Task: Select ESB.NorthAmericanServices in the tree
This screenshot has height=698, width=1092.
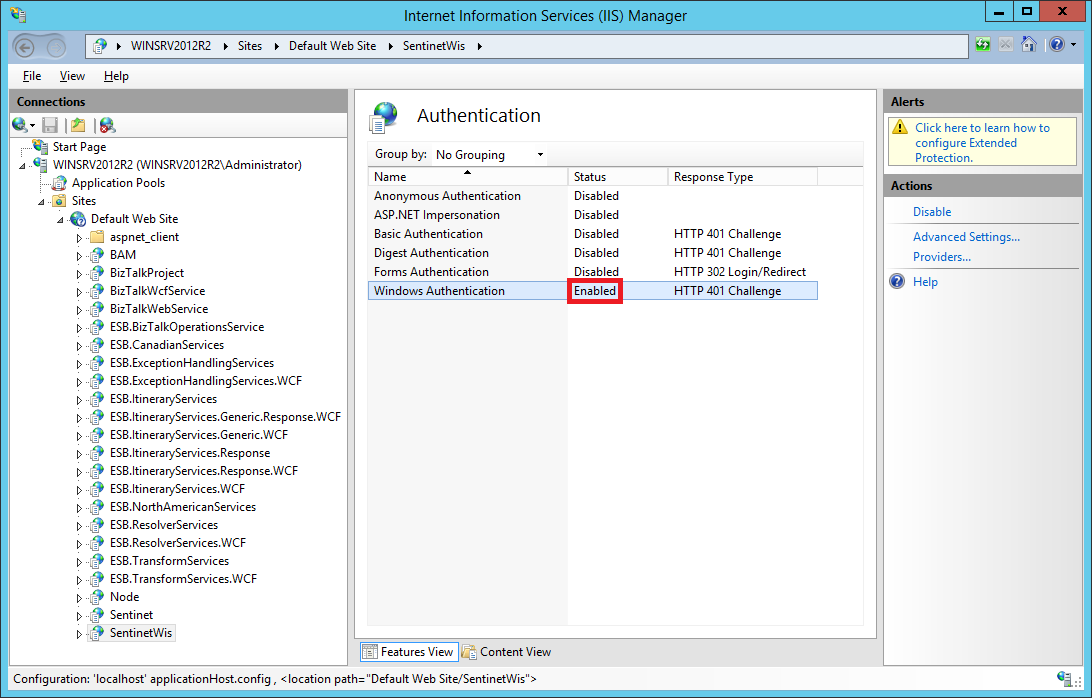Action: (x=182, y=507)
